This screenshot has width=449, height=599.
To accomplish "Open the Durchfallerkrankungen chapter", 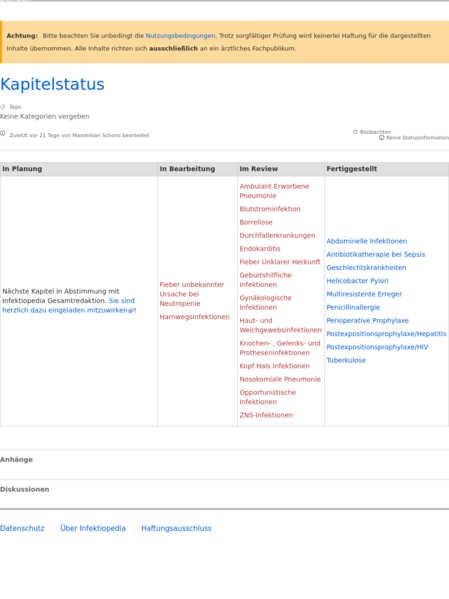I will click(x=277, y=235).
